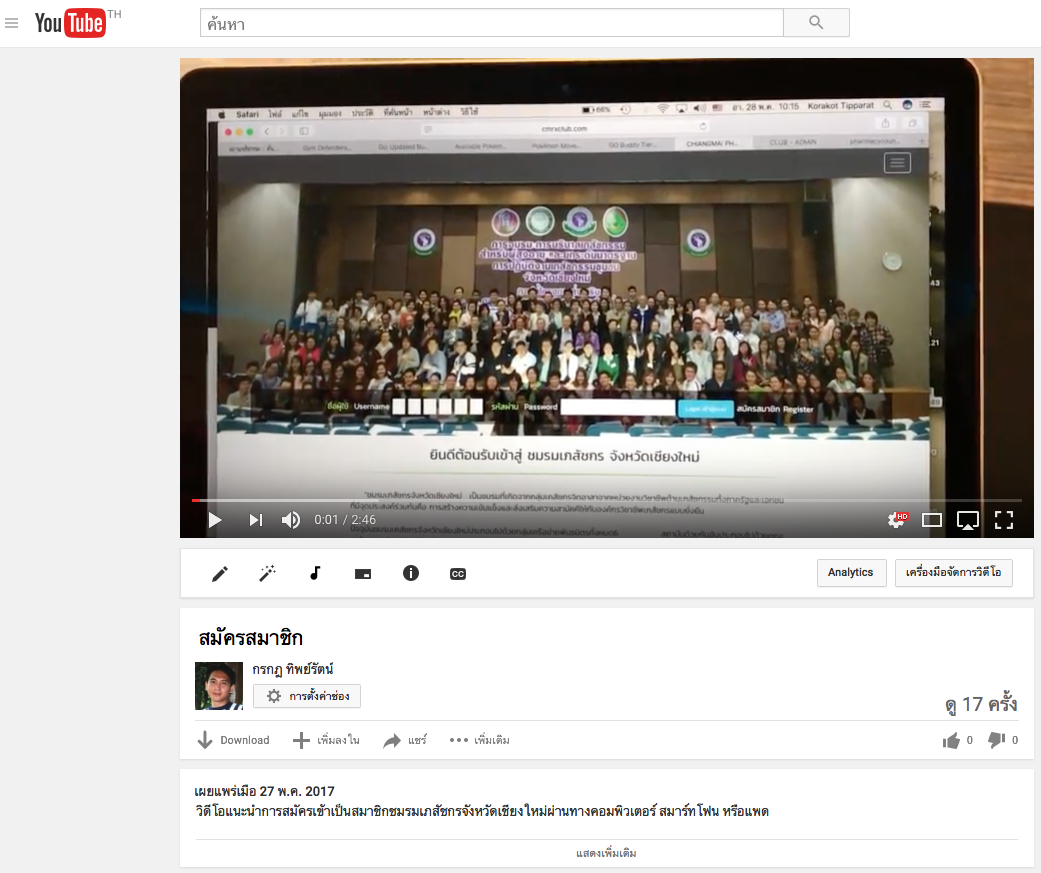
Task: Go to the YouTube home logo
Action: (71, 23)
